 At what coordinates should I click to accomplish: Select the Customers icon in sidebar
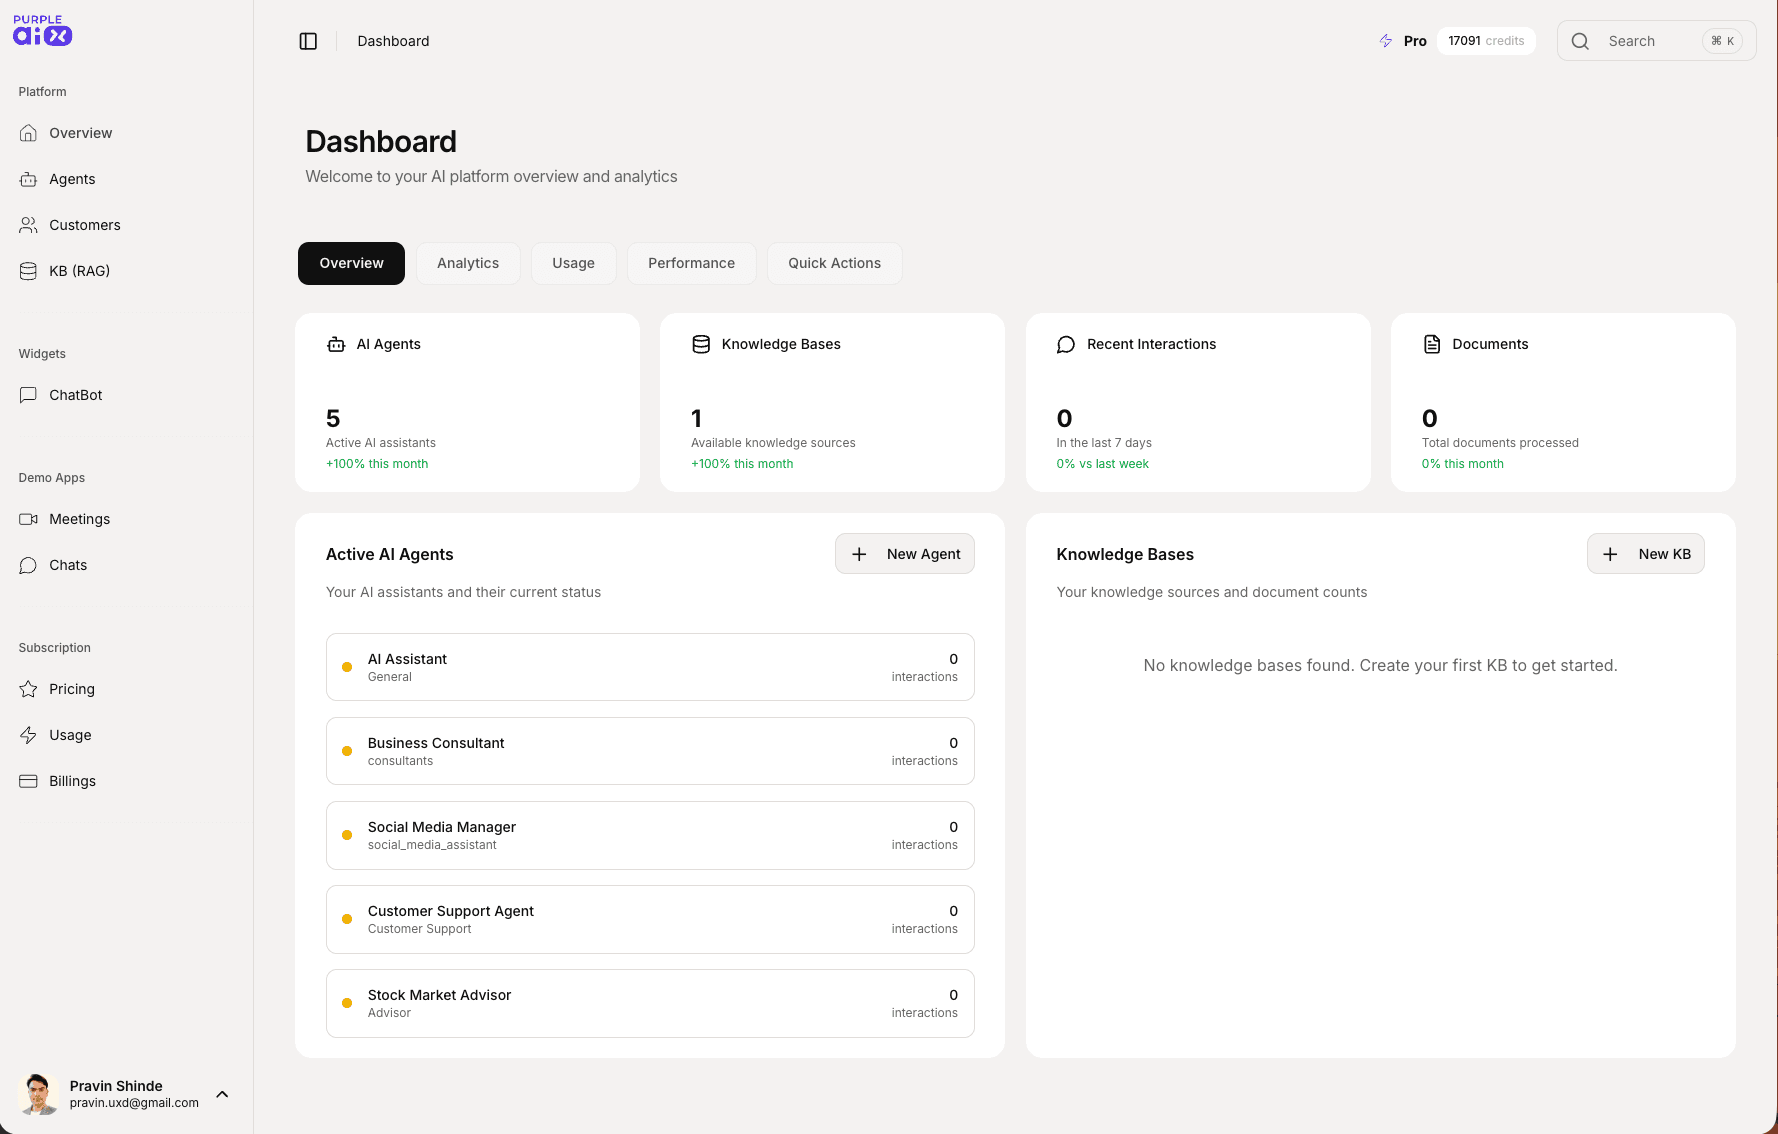pyautogui.click(x=28, y=224)
